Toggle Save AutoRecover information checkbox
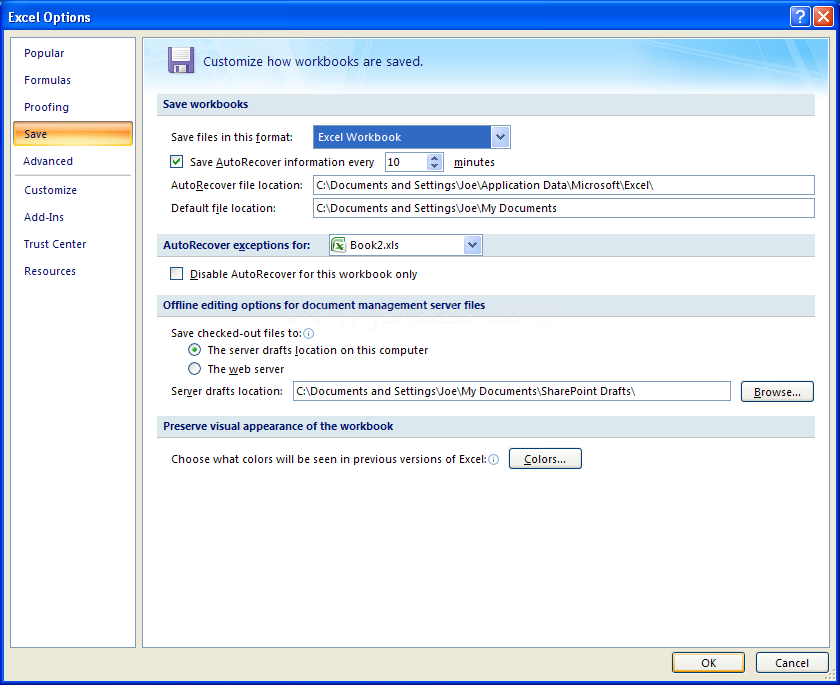The image size is (840, 685). [176, 161]
